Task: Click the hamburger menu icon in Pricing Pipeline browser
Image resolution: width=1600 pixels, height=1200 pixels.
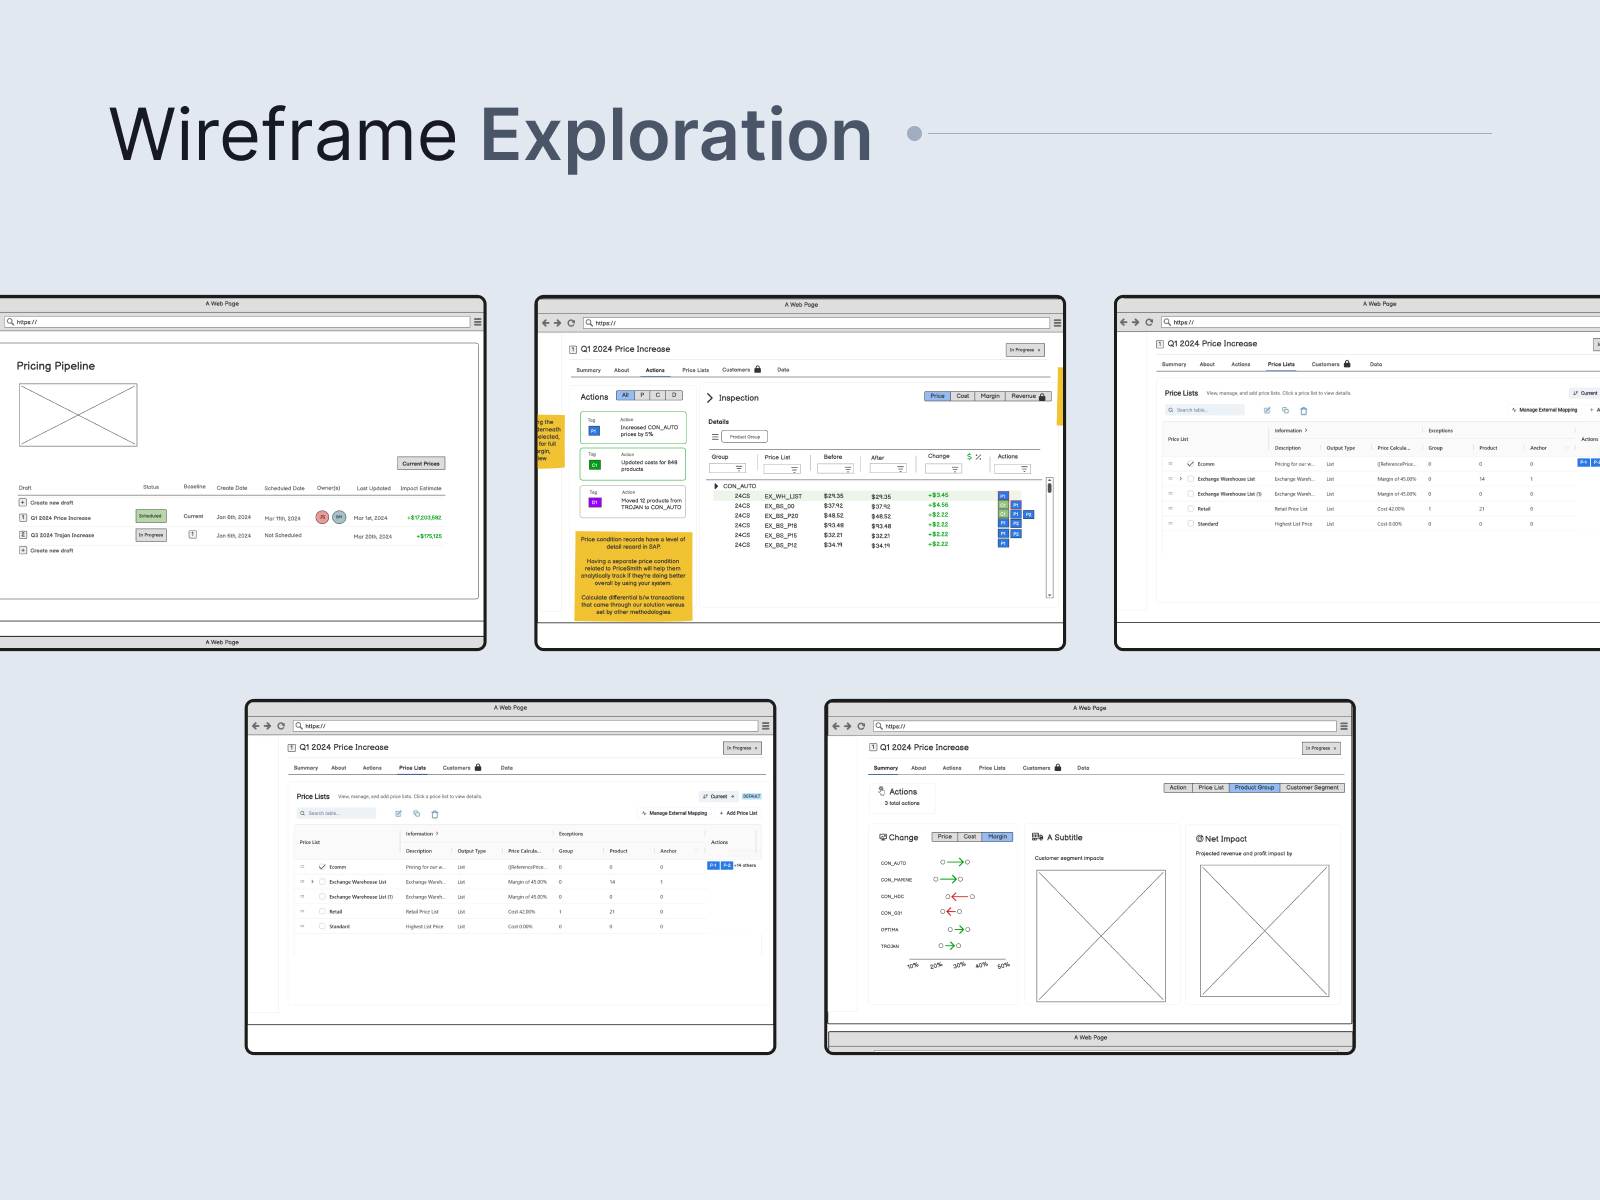Action: (x=478, y=322)
